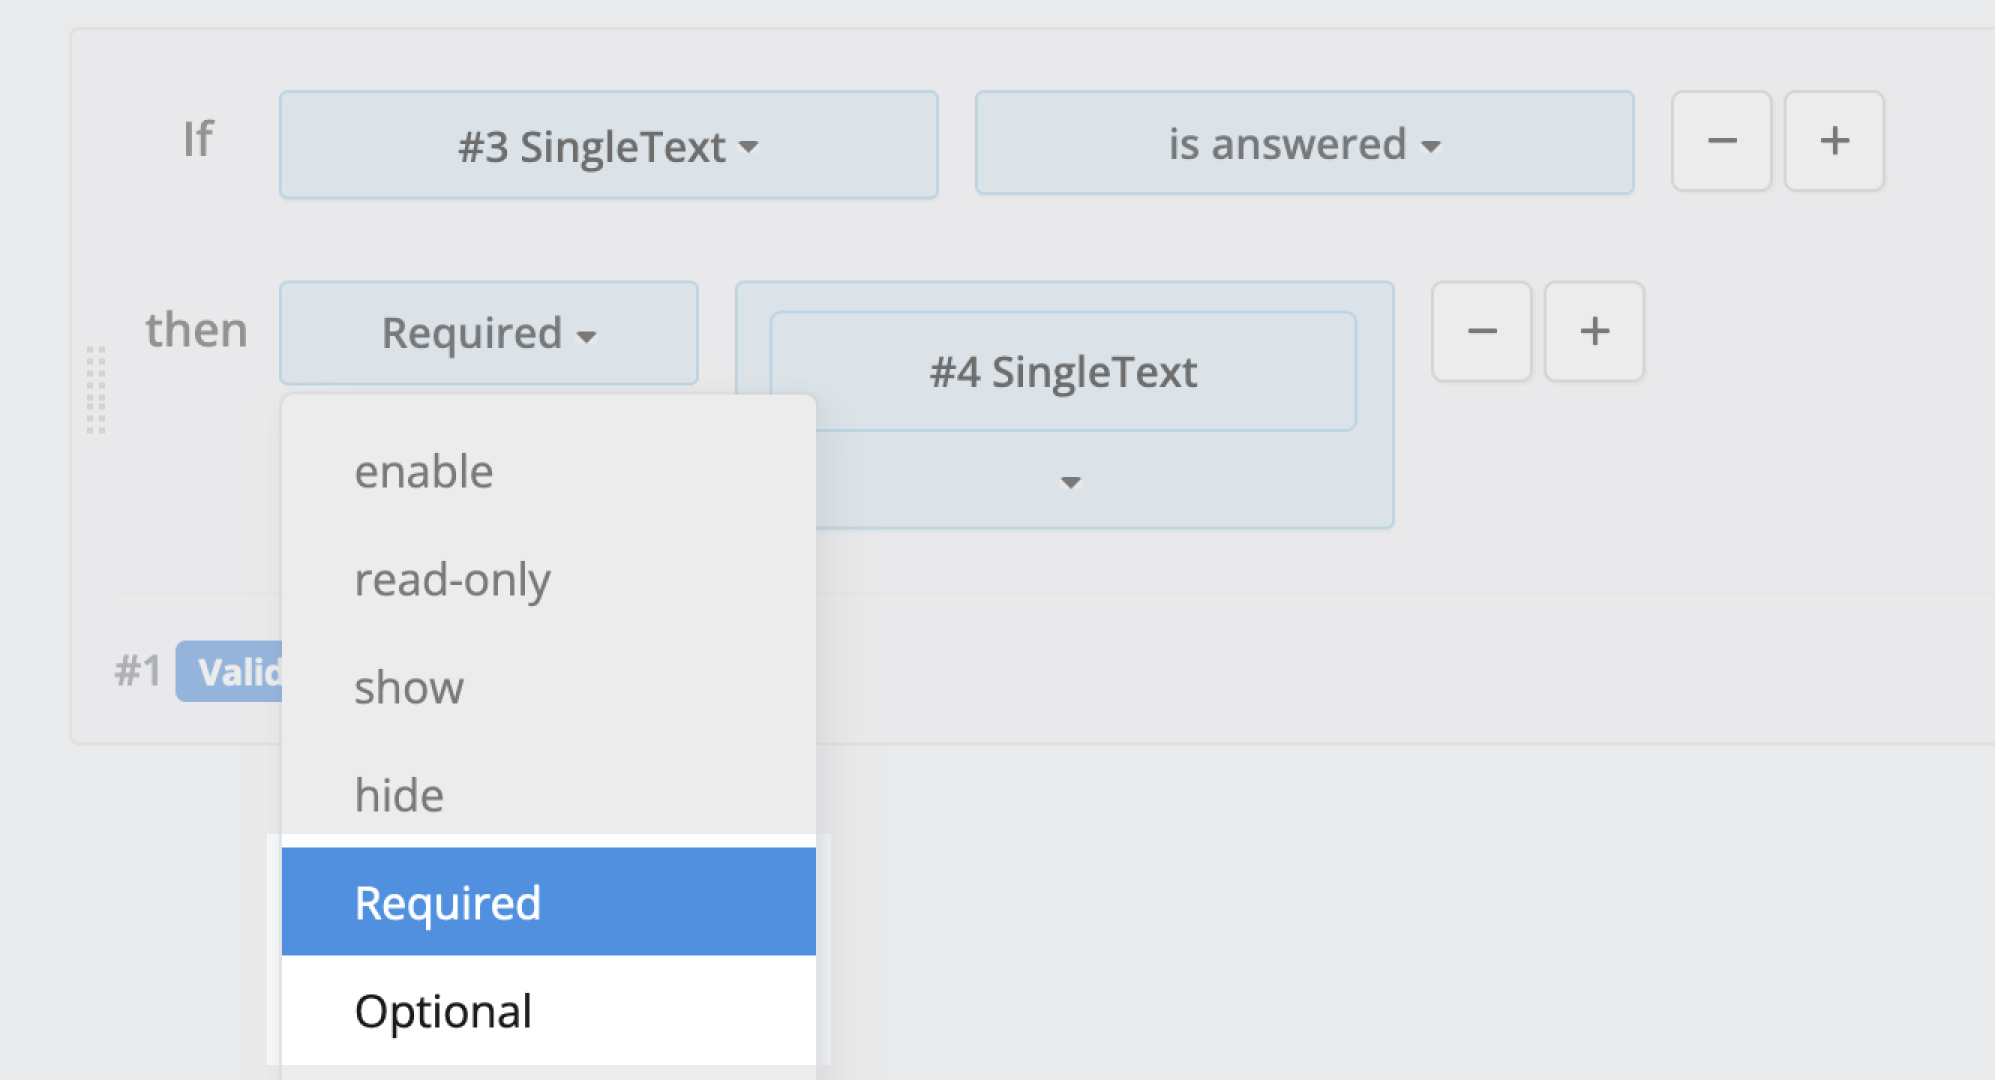The width and height of the screenshot is (1995, 1080).
Task: Remove the If condition with minus button
Action: (x=1721, y=141)
